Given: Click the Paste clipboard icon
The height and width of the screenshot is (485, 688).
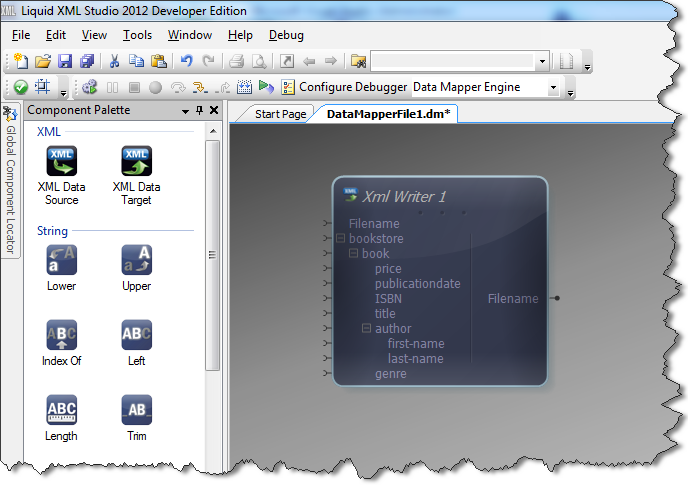Looking at the screenshot, I should (158, 61).
